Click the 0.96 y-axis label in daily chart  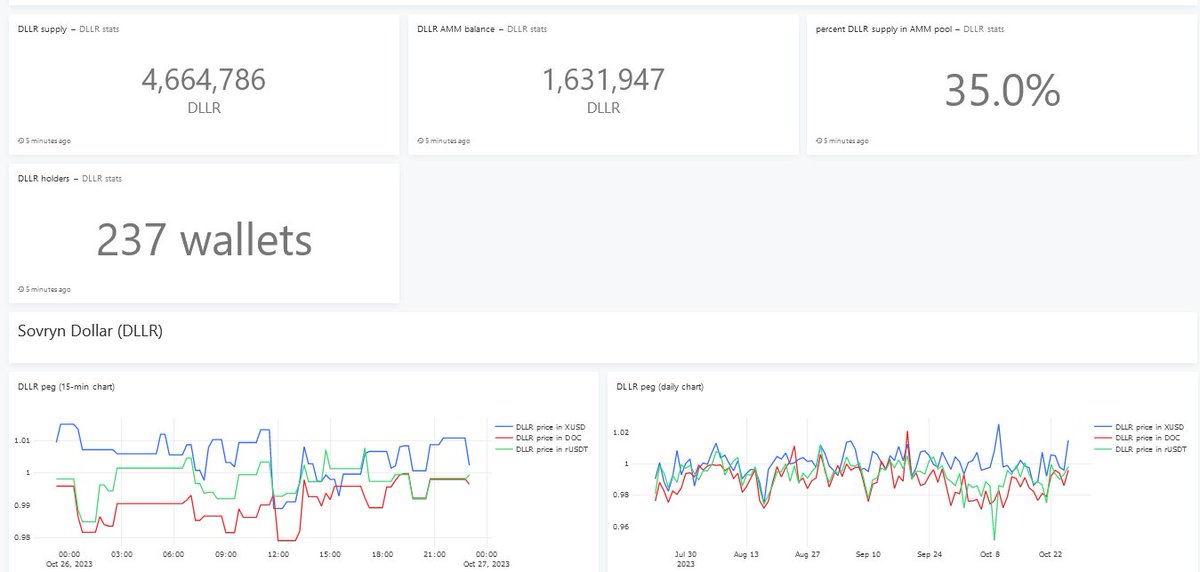pos(622,526)
